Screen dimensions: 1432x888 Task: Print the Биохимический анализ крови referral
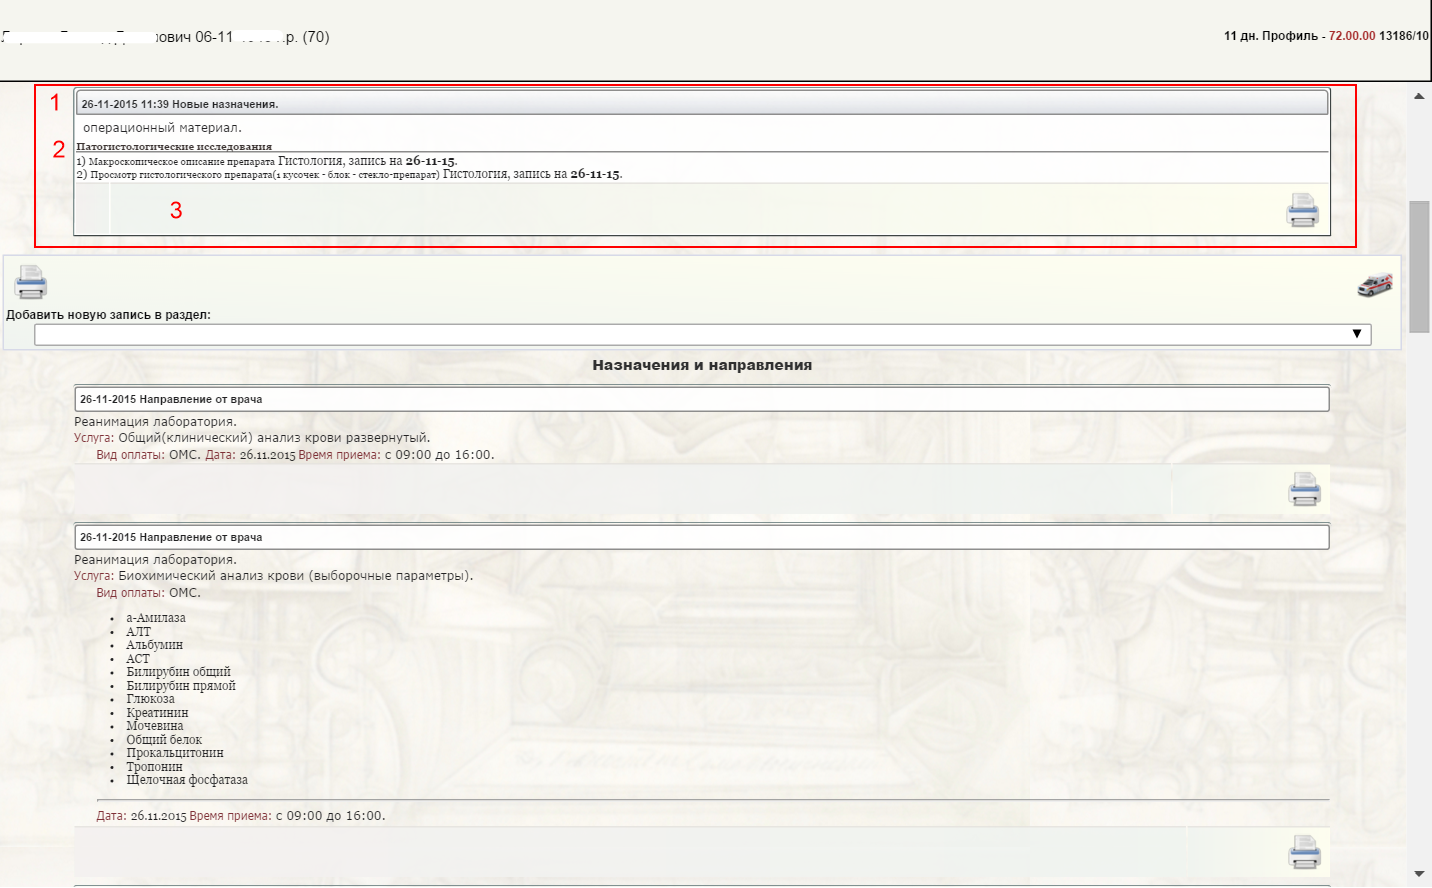click(1304, 852)
